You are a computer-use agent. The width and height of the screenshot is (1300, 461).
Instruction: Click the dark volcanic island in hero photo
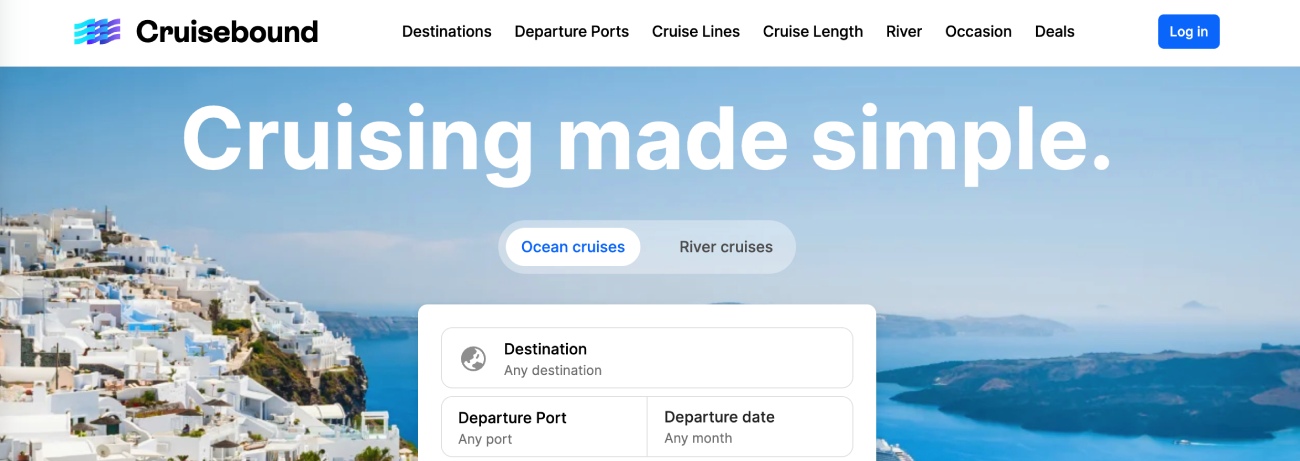[1090, 390]
